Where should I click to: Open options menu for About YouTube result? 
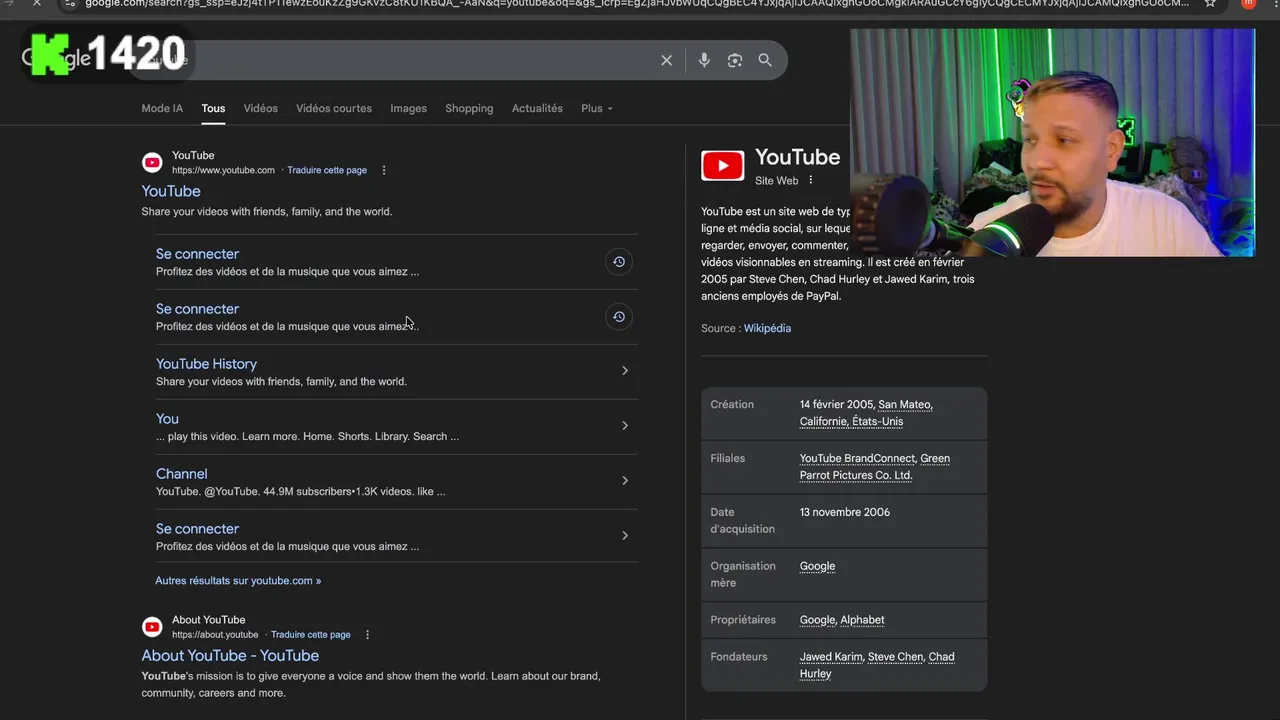pyautogui.click(x=367, y=635)
